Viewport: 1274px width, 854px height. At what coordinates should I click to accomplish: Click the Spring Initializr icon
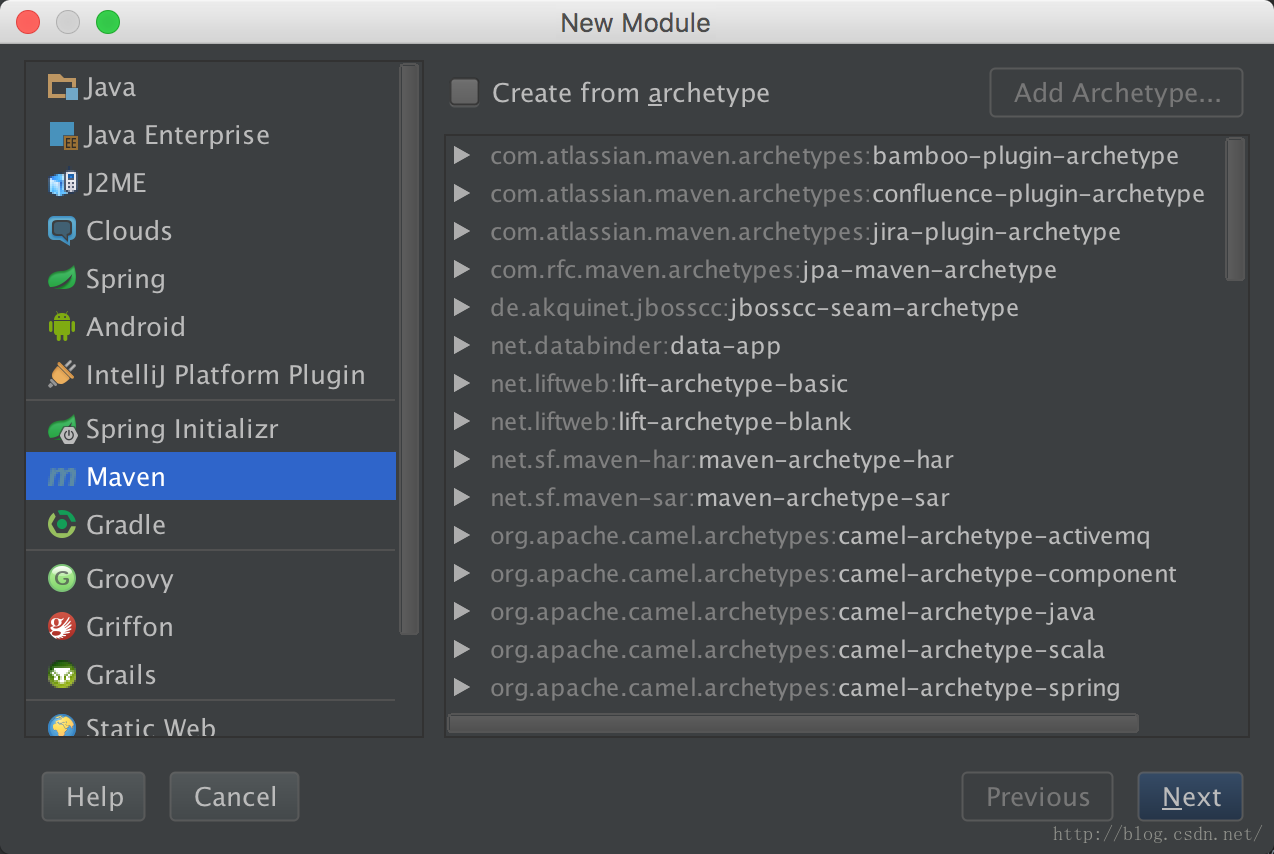[x=62, y=429]
